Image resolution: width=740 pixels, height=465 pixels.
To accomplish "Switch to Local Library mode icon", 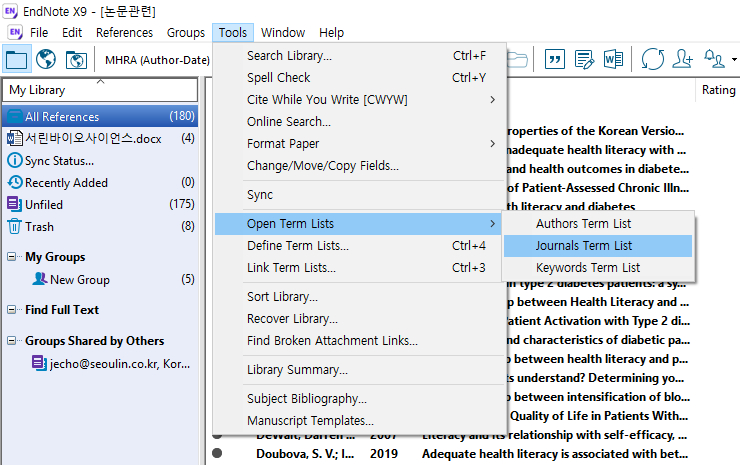I will 17,59.
